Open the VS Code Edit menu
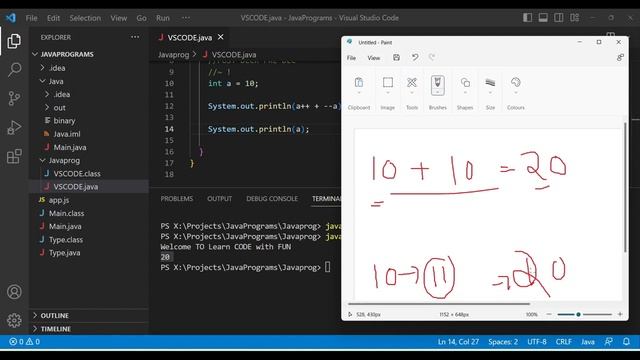Screen dimensions: 640x360 53,18
